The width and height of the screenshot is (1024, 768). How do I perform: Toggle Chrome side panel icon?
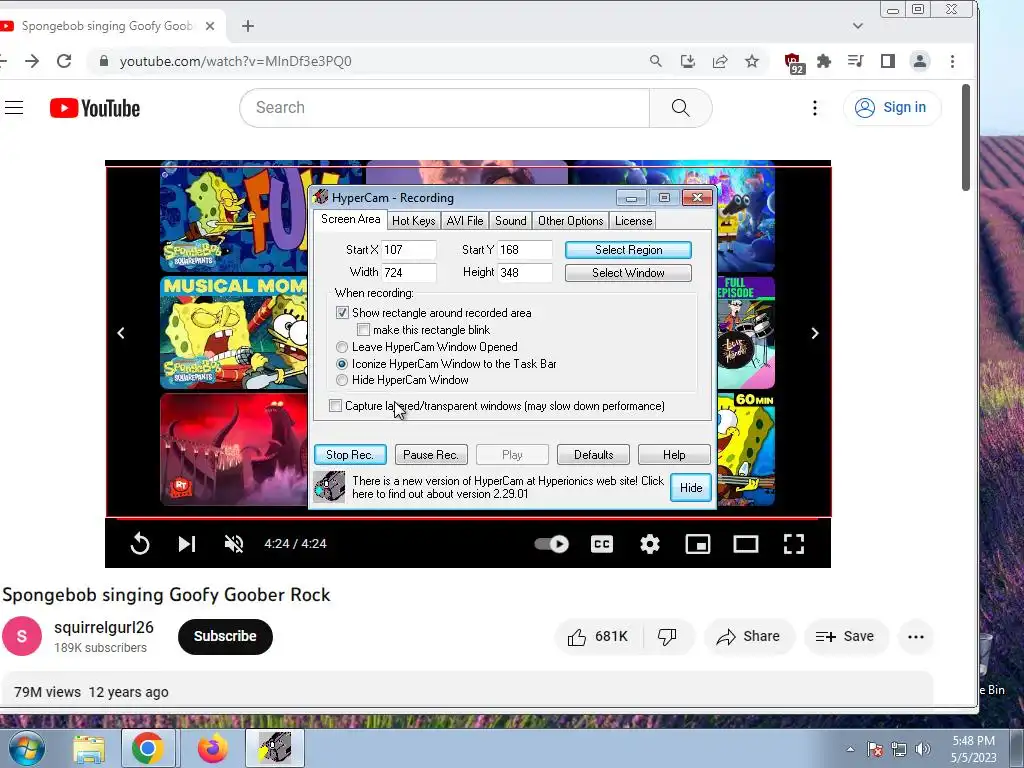[888, 61]
